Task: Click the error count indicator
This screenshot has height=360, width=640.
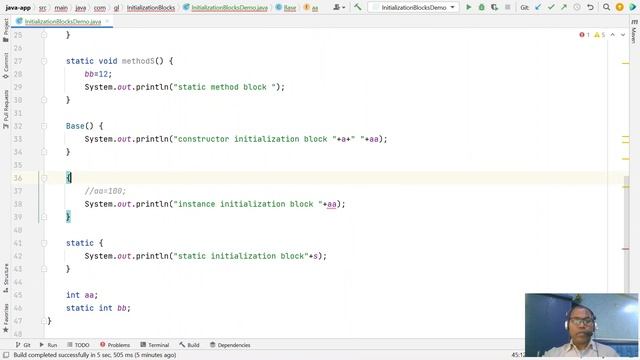Action: (x=584, y=35)
